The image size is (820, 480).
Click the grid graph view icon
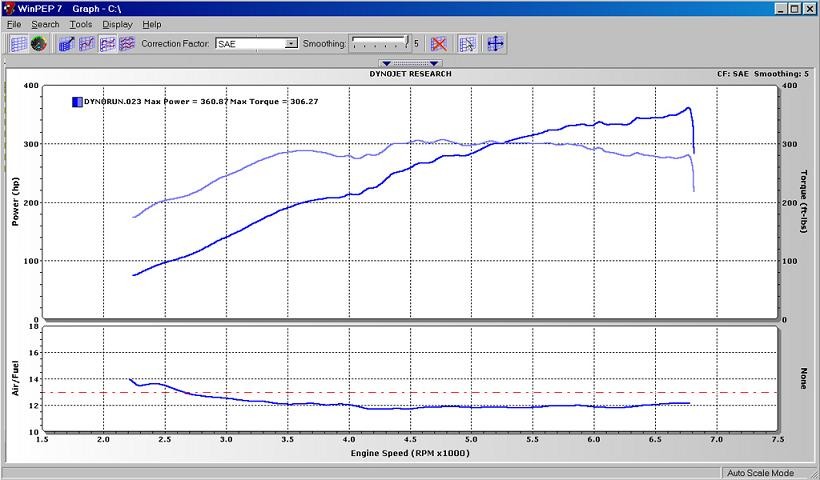click(19, 44)
